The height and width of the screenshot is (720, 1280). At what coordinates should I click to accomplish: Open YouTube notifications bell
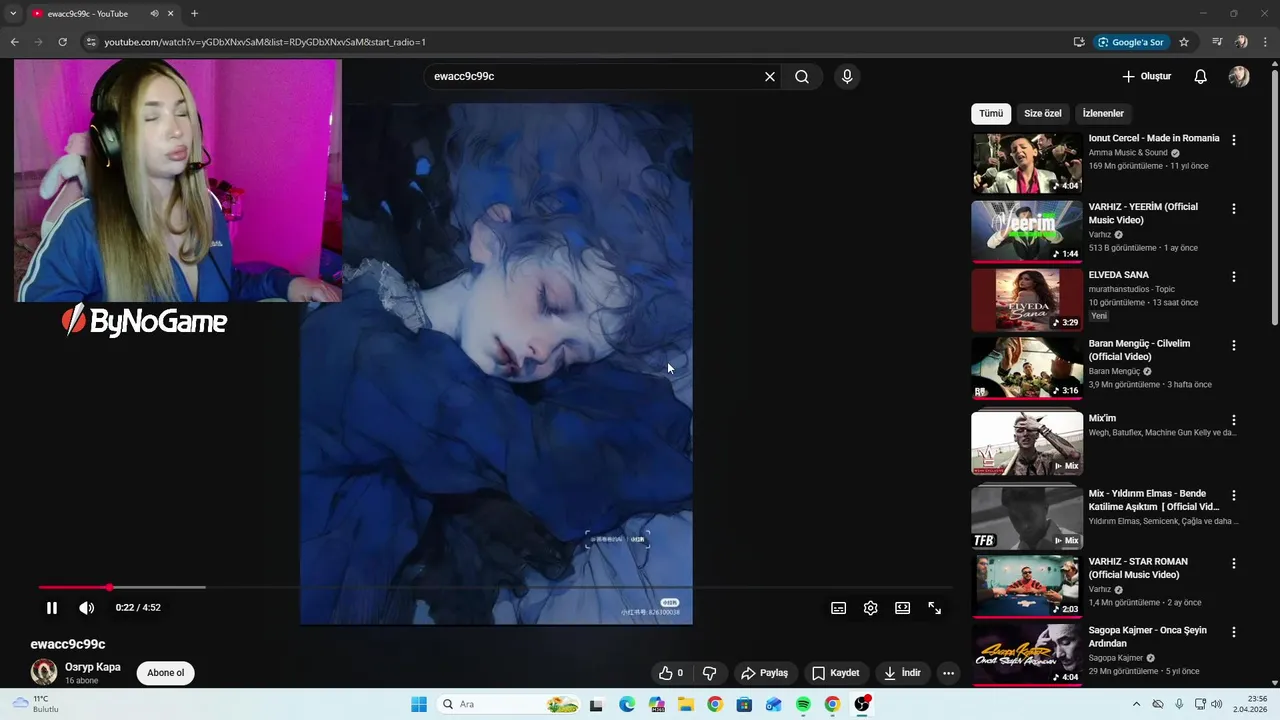(1201, 76)
